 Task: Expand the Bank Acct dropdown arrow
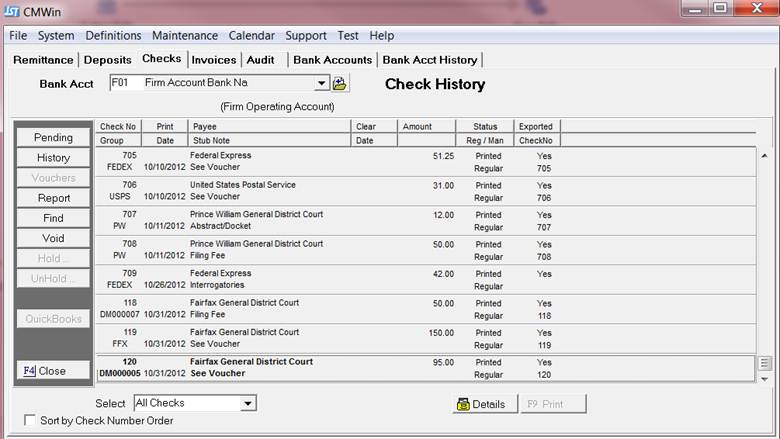pyautogui.click(x=321, y=84)
